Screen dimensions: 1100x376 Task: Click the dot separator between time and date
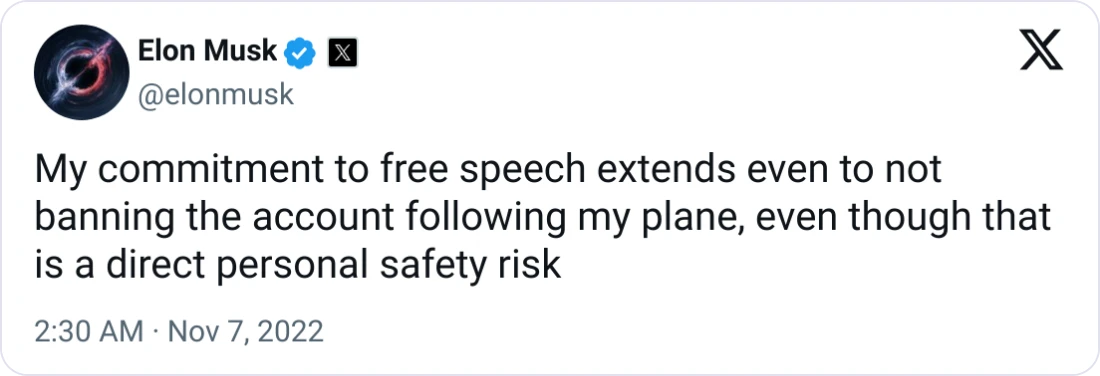(x=156, y=331)
